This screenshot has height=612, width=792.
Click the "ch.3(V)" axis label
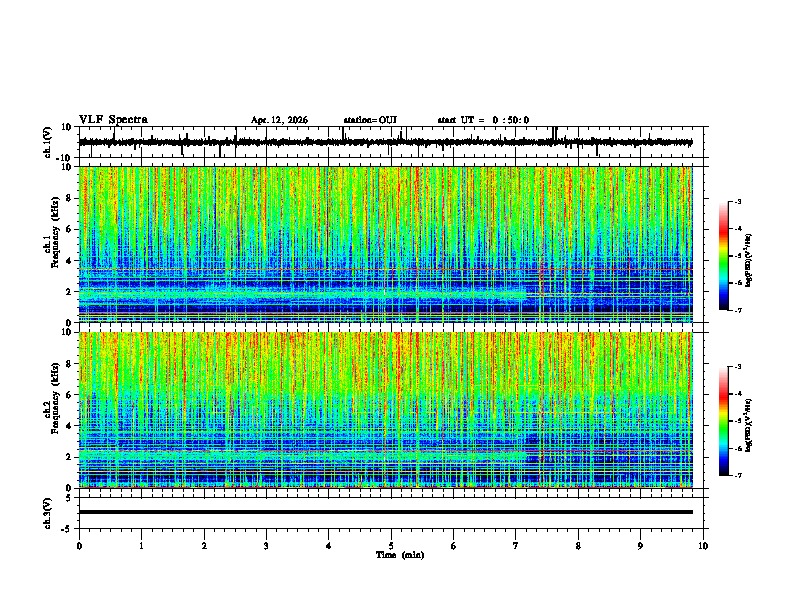point(47,513)
